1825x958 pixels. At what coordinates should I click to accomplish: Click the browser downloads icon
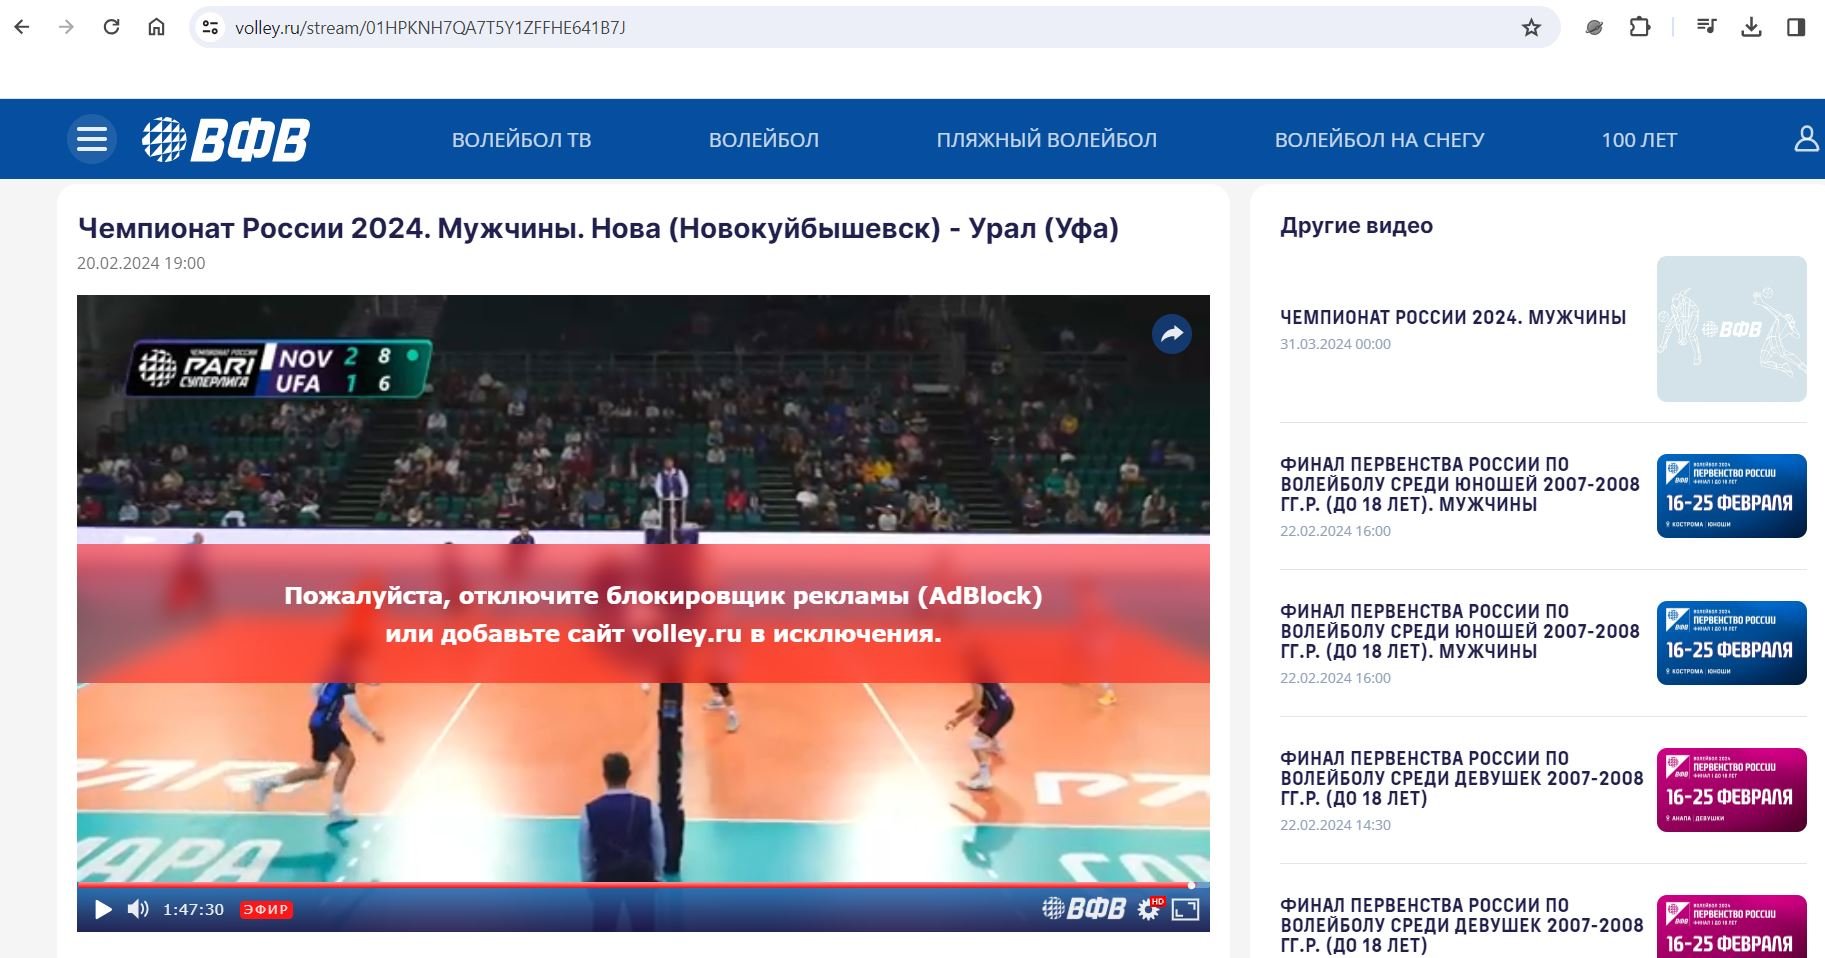[1752, 28]
